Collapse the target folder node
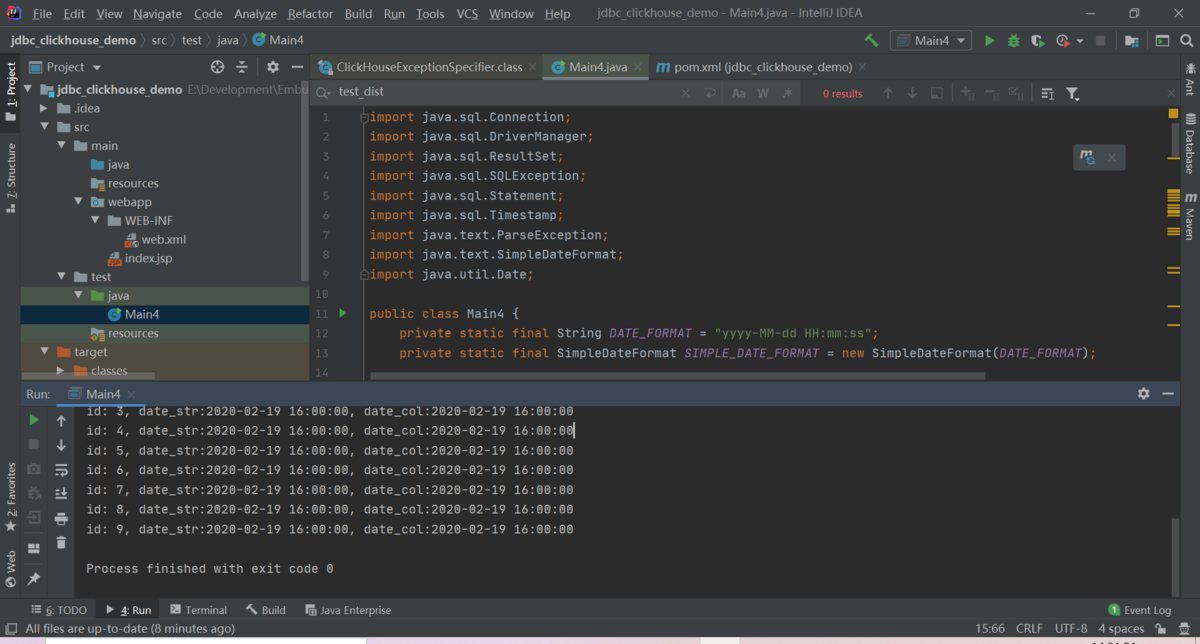Screen dimensions: 1200x644 coord(44,352)
